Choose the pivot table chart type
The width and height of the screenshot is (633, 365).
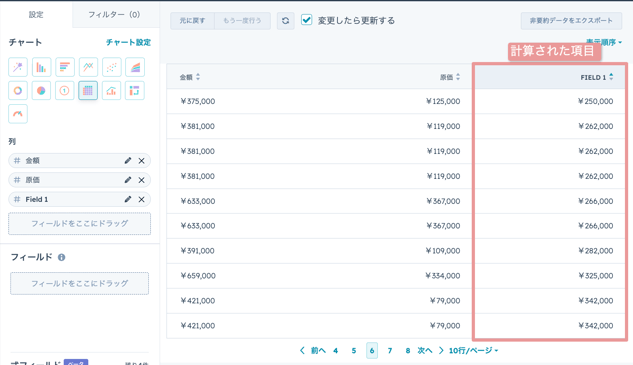pos(135,90)
